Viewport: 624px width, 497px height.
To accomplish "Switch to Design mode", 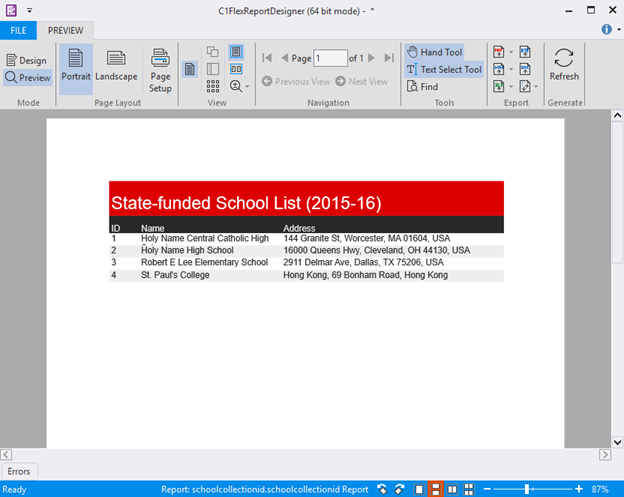I will [x=27, y=60].
